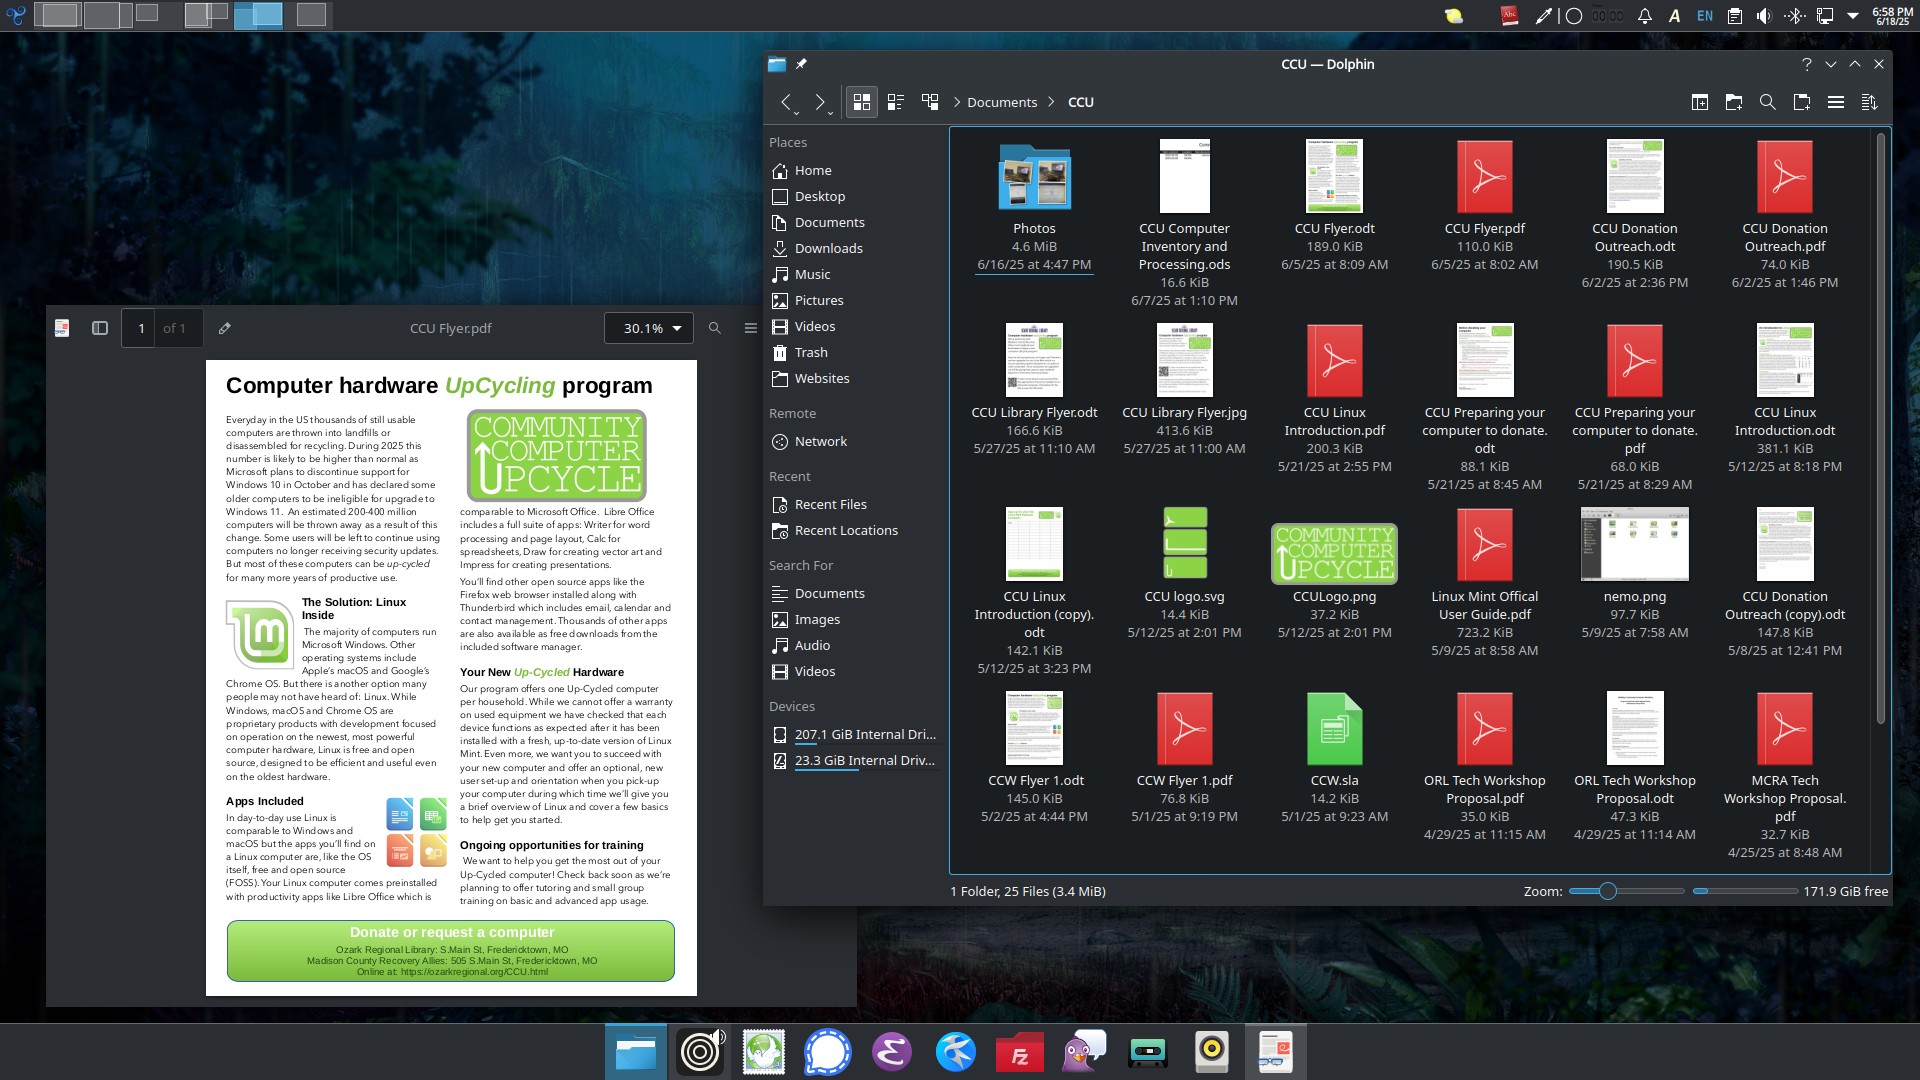This screenshot has width=1920, height=1080.
Task: Navigate to Documents via the breadcrumb
Action: (x=1001, y=101)
